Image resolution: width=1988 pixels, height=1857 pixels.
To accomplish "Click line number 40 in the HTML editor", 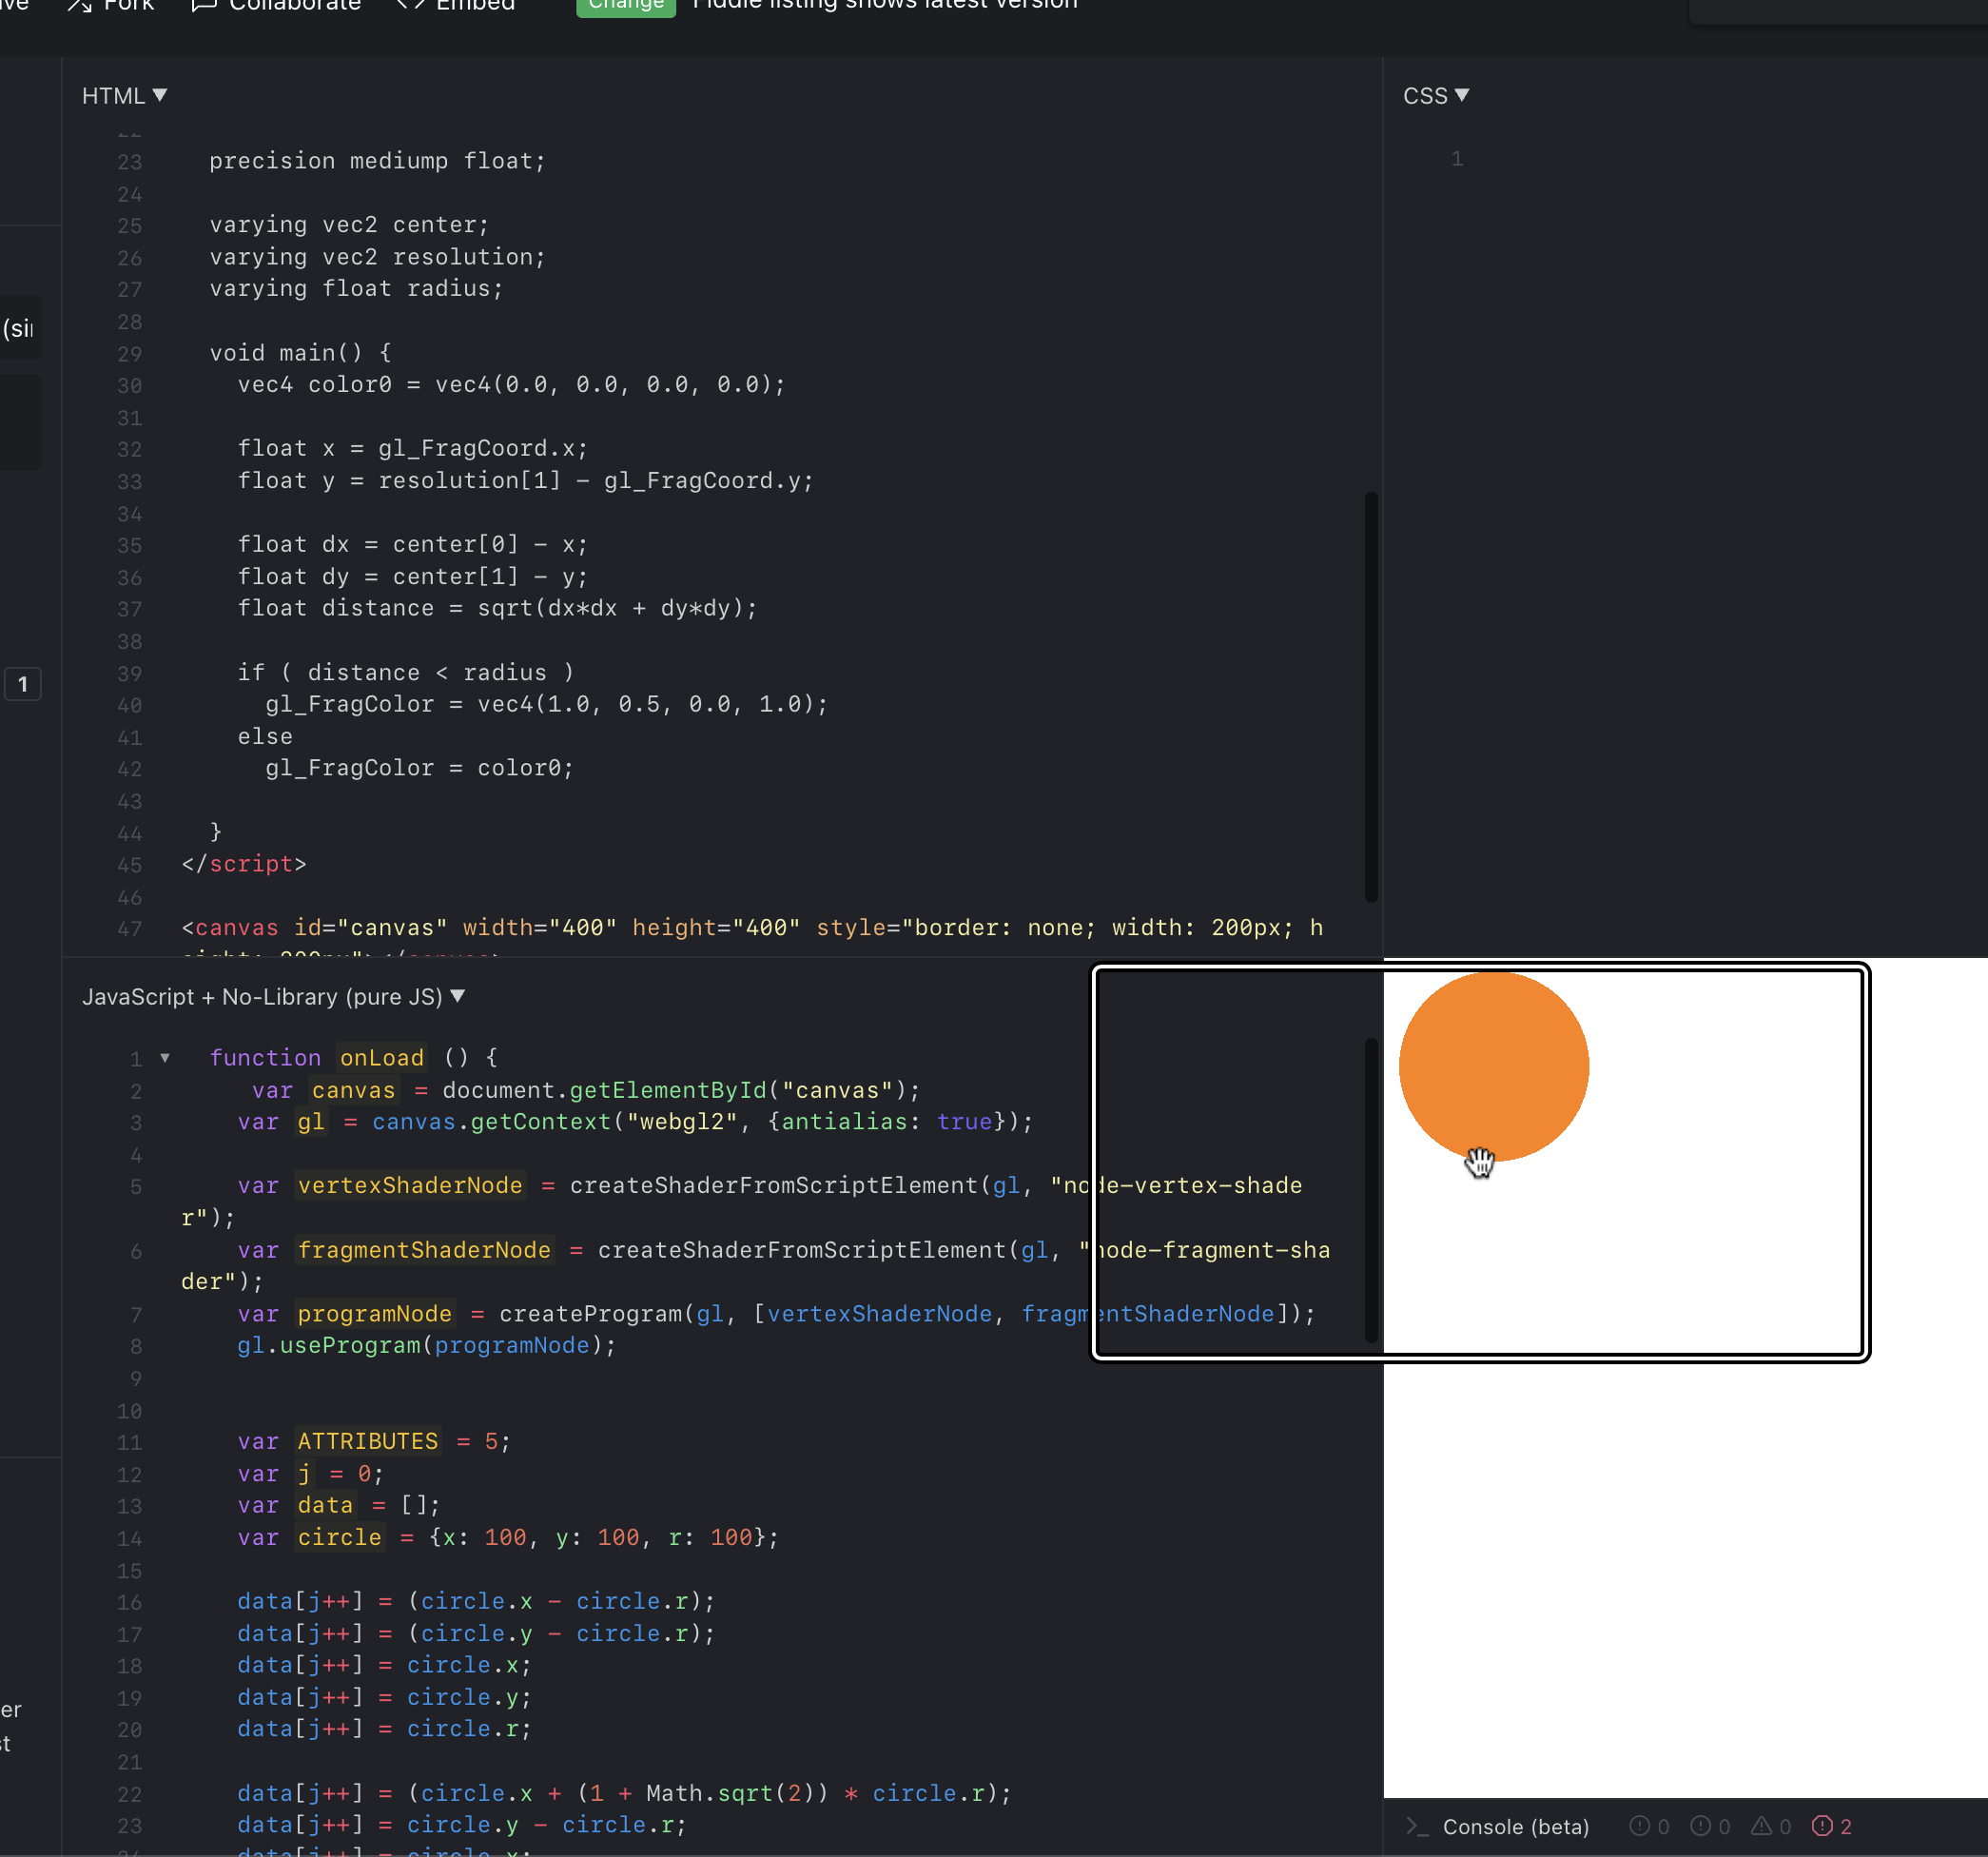I will click(x=130, y=705).
